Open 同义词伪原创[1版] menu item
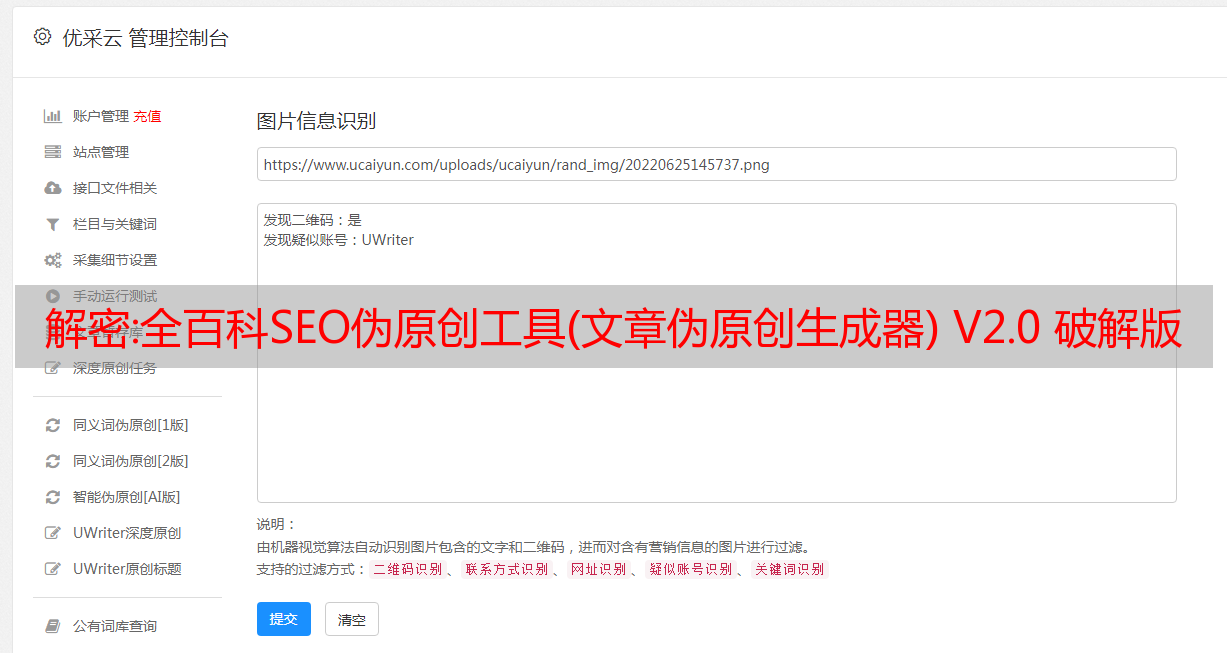Viewport: 1227px width, 653px height. (x=131, y=425)
